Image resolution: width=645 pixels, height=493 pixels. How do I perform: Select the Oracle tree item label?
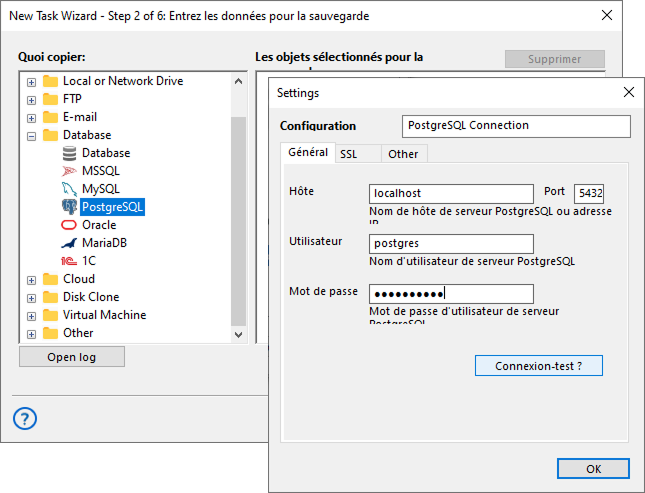pos(99,225)
